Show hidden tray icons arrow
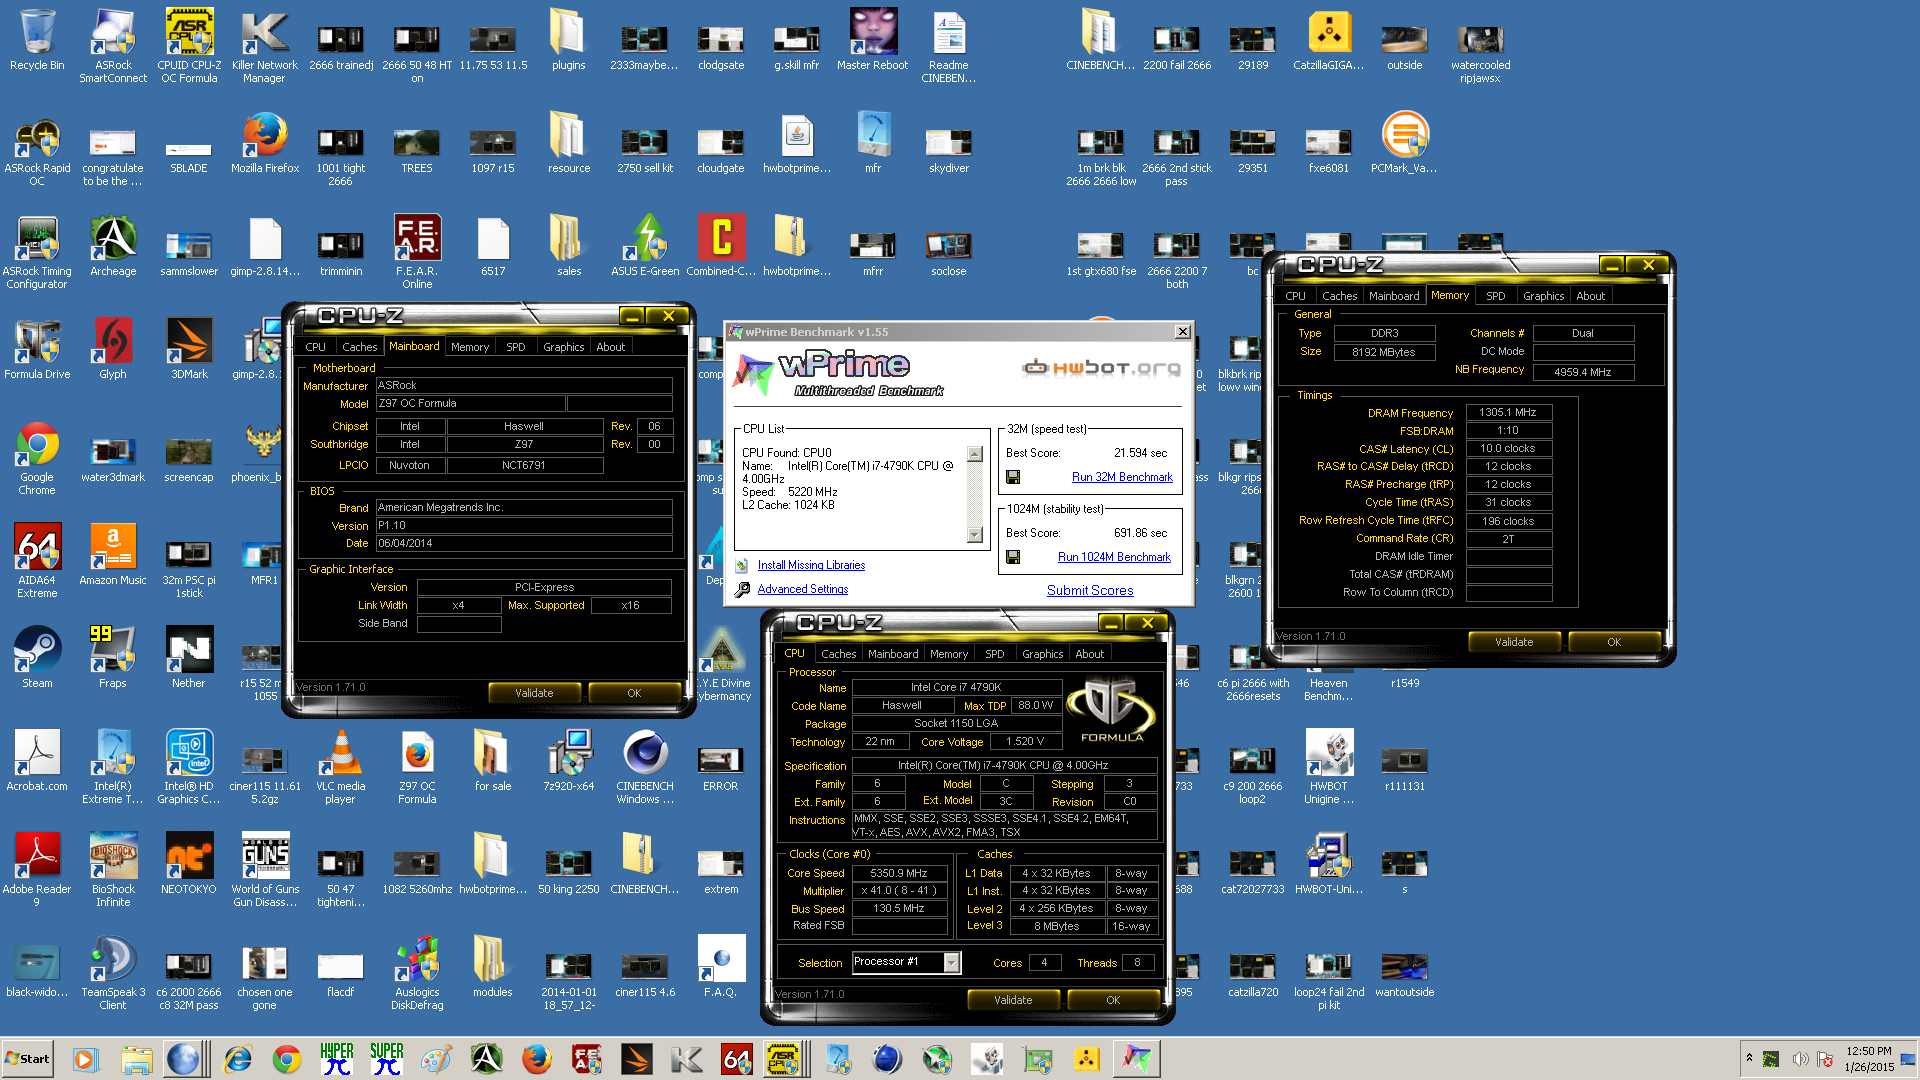Screen dimensions: 1920x1080 pos(1749,1058)
